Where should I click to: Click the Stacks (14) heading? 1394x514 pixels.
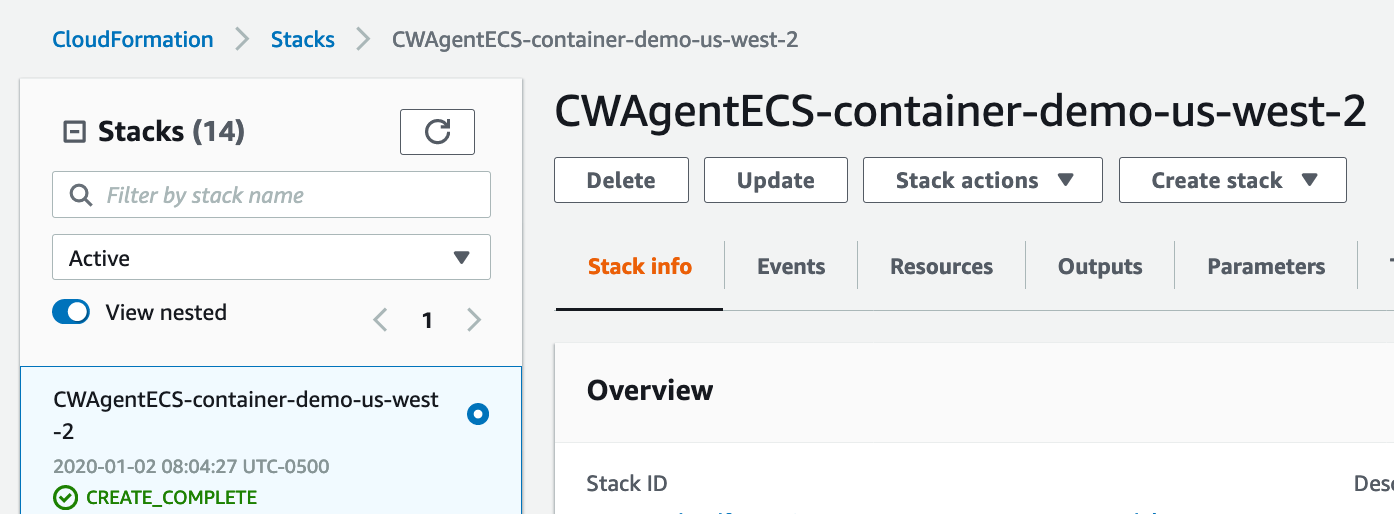click(x=171, y=131)
